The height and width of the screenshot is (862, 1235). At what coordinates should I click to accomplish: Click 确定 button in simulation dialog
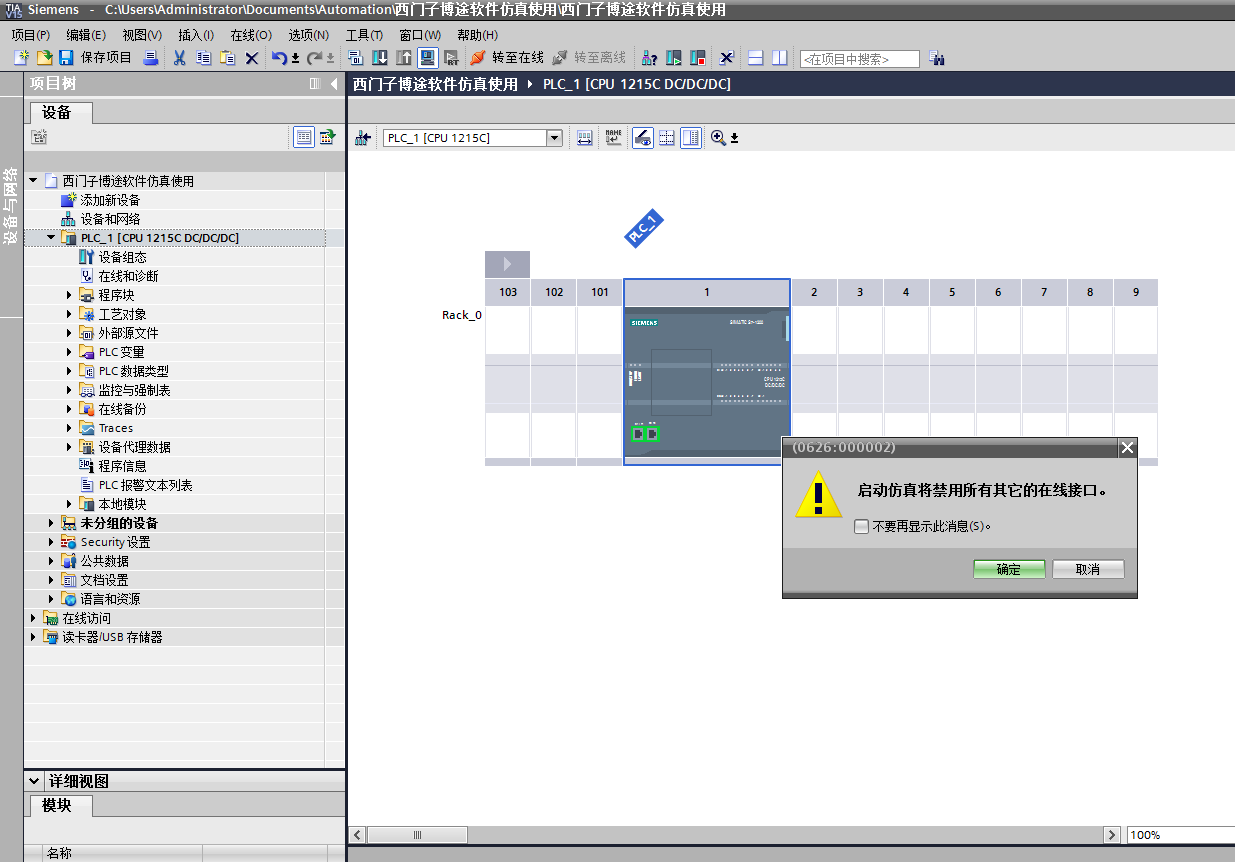coord(1009,569)
